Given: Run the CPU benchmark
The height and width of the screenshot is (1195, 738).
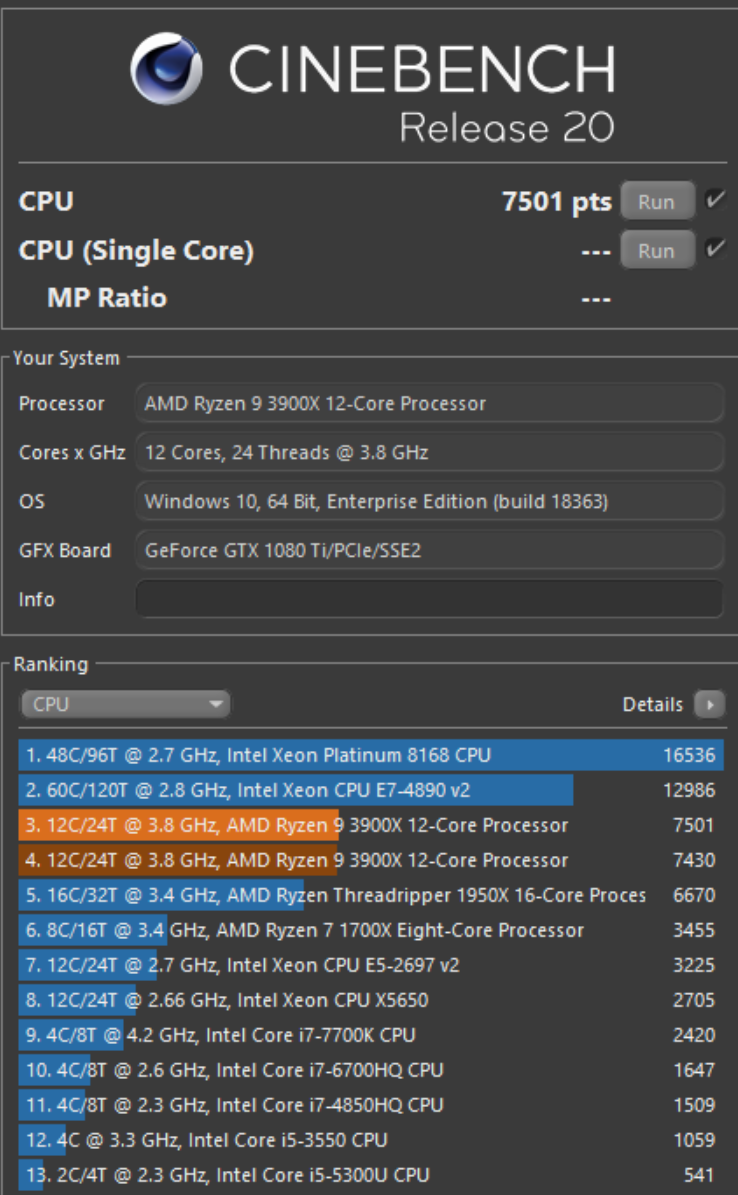Looking at the screenshot, I should 657,200.
